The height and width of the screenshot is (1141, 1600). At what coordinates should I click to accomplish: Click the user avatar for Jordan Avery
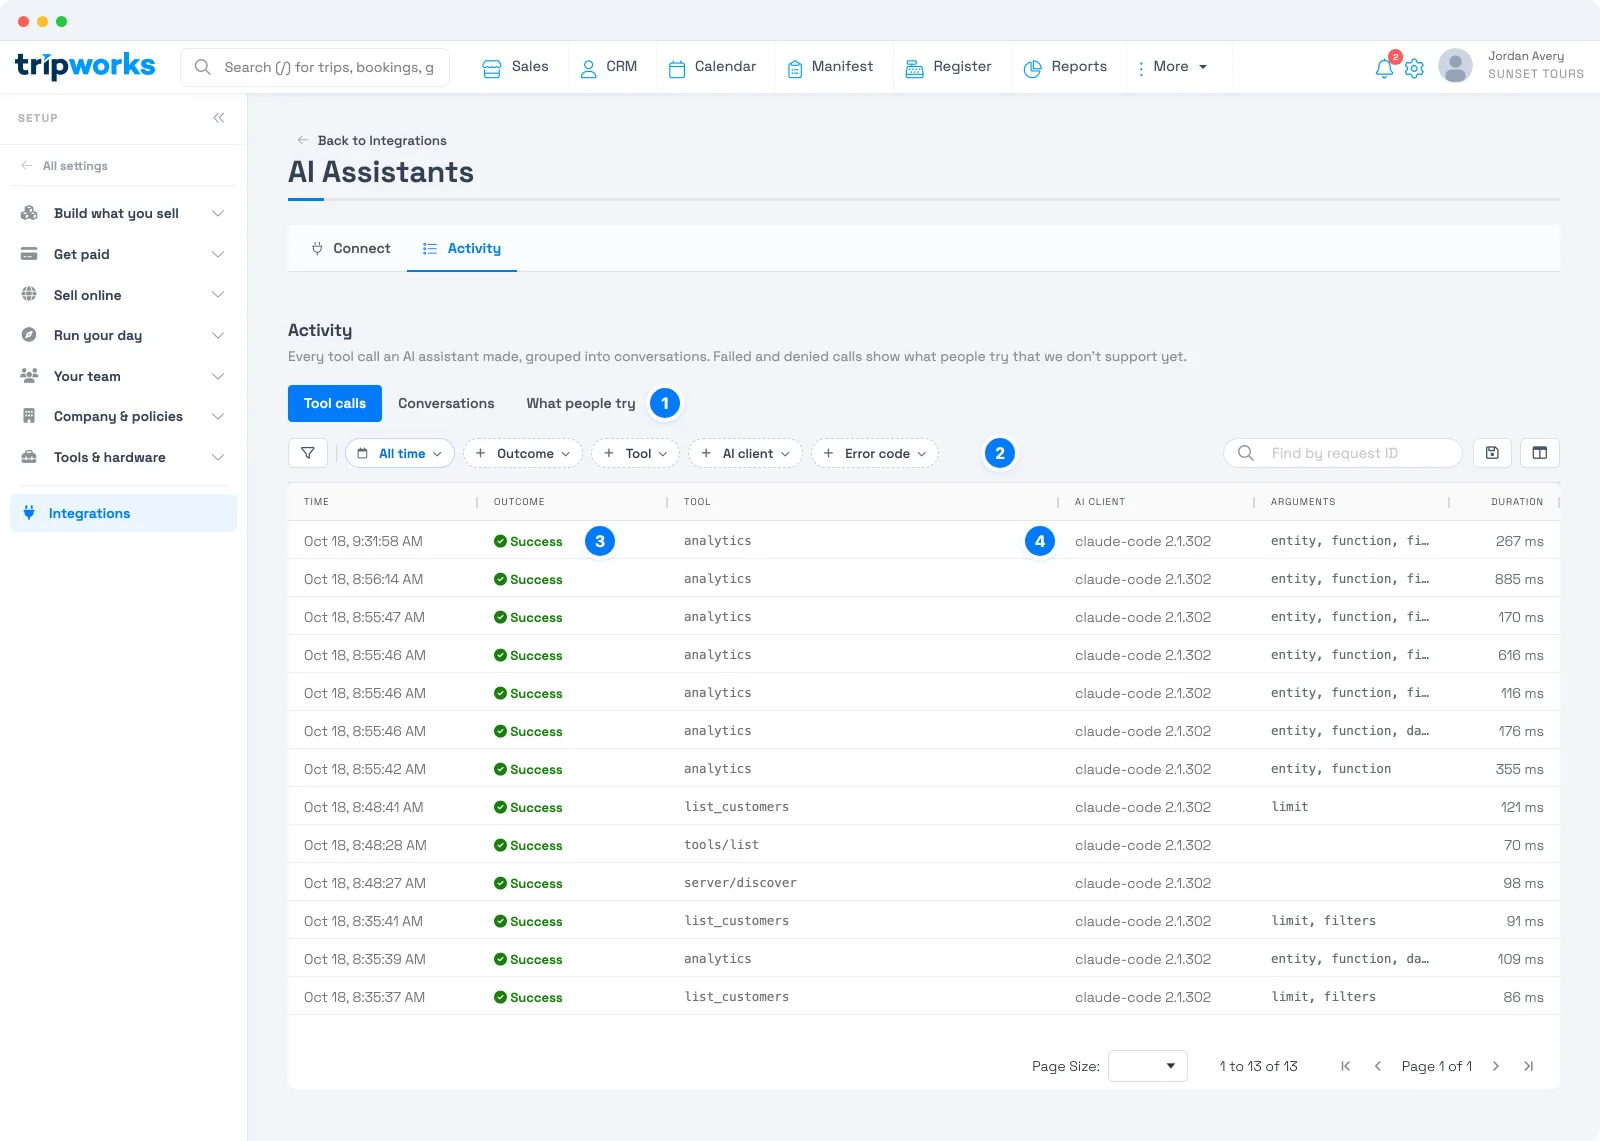click(x=1455, y=66)
